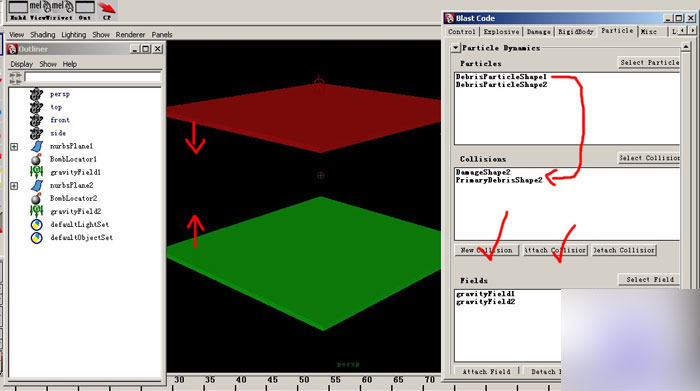
Task: Select gravityField1 in Fields list
Action: click(485, 294)
